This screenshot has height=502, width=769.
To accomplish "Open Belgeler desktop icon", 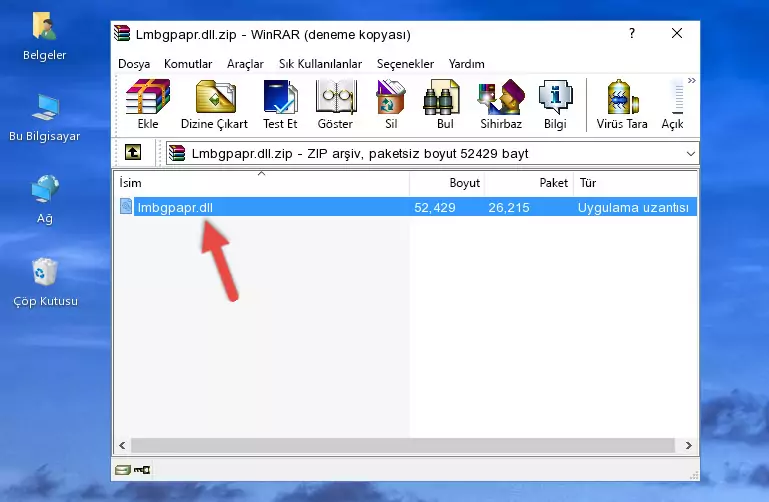I will [44, 36].
